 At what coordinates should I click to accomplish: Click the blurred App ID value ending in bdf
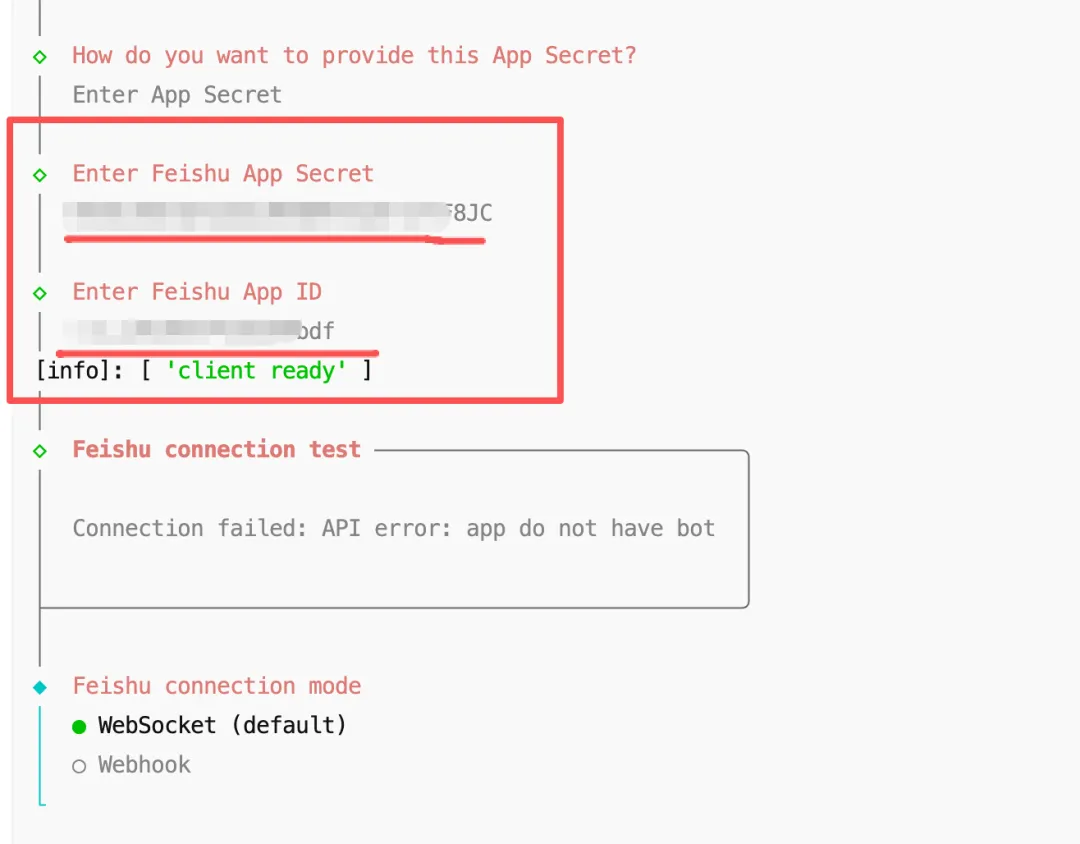click(x=200, y=331)
